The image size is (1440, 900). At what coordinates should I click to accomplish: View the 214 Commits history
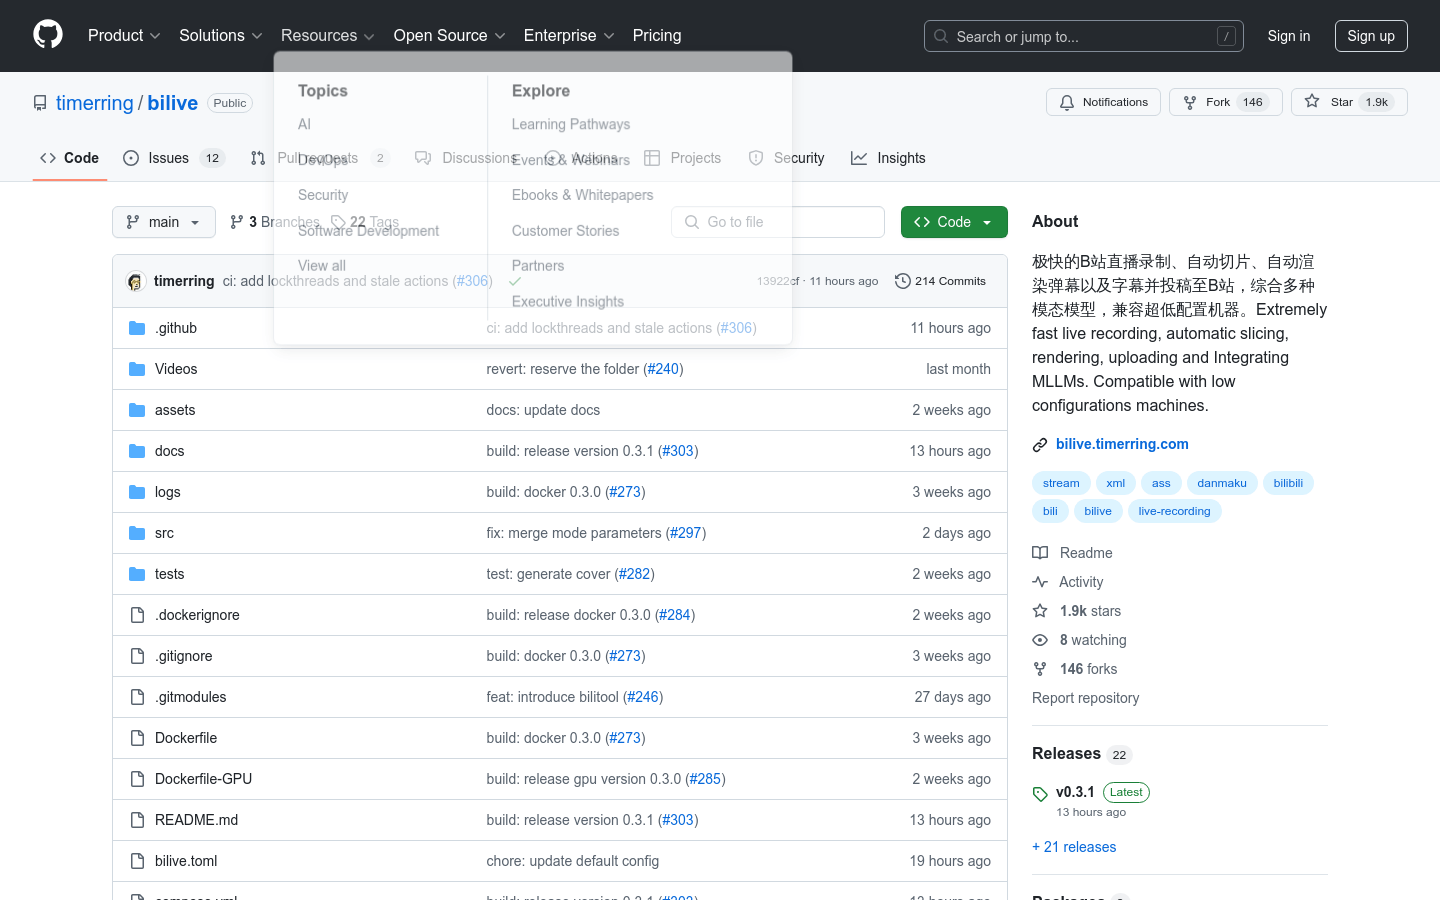tap(941, 281)
